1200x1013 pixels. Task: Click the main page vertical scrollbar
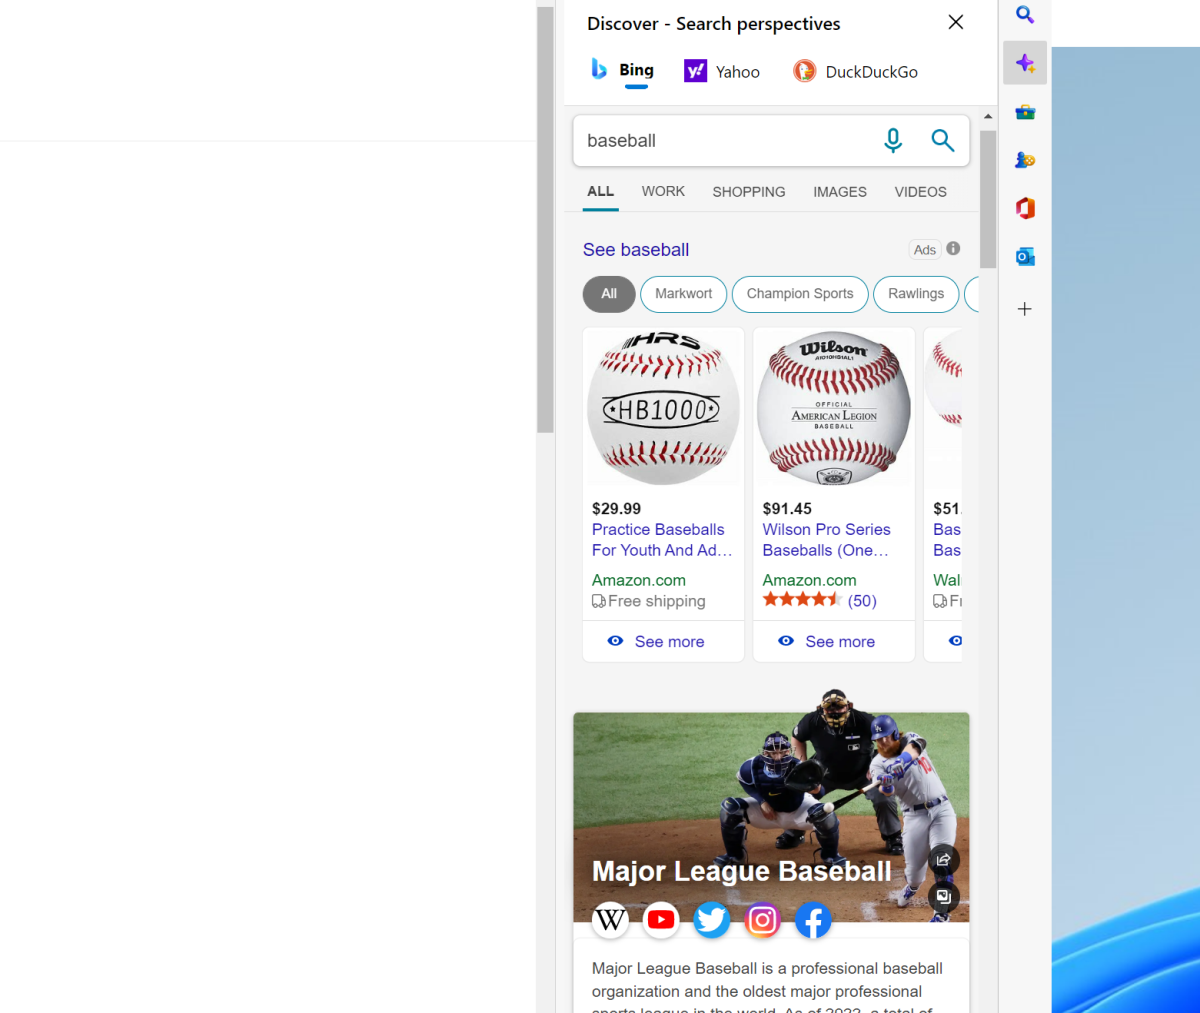tap(545, 220)
